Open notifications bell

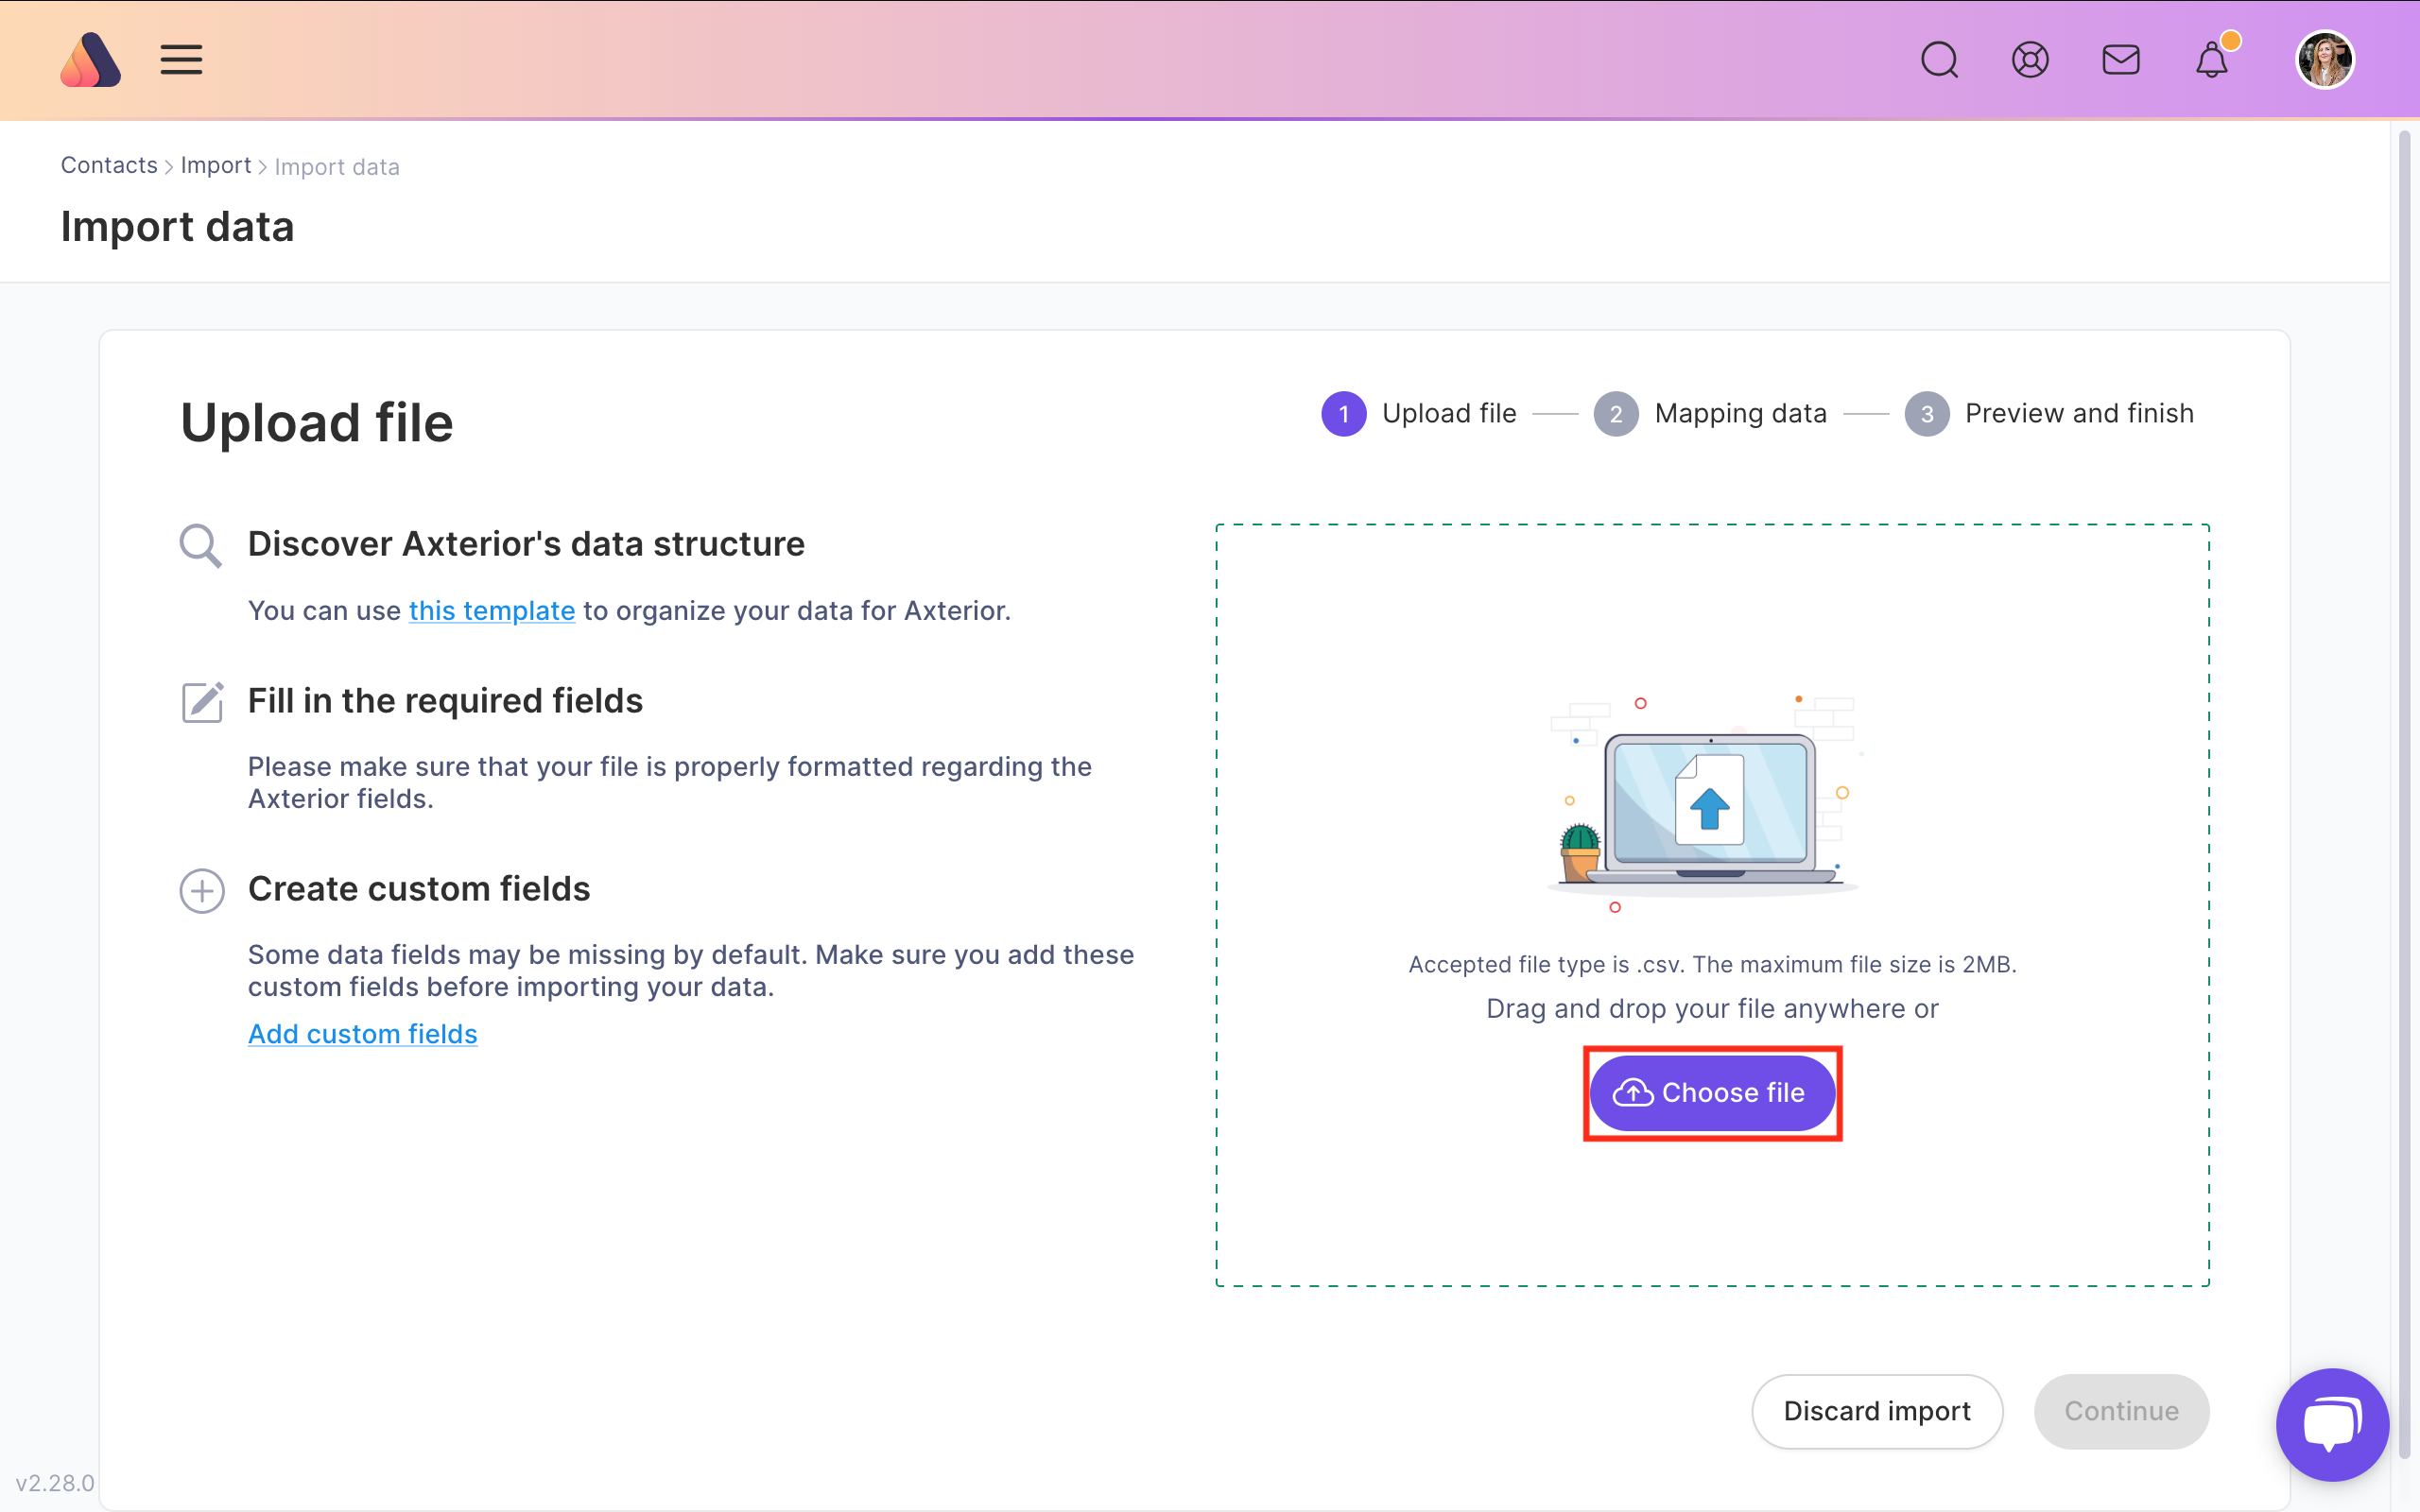(x=2212, y=60)
